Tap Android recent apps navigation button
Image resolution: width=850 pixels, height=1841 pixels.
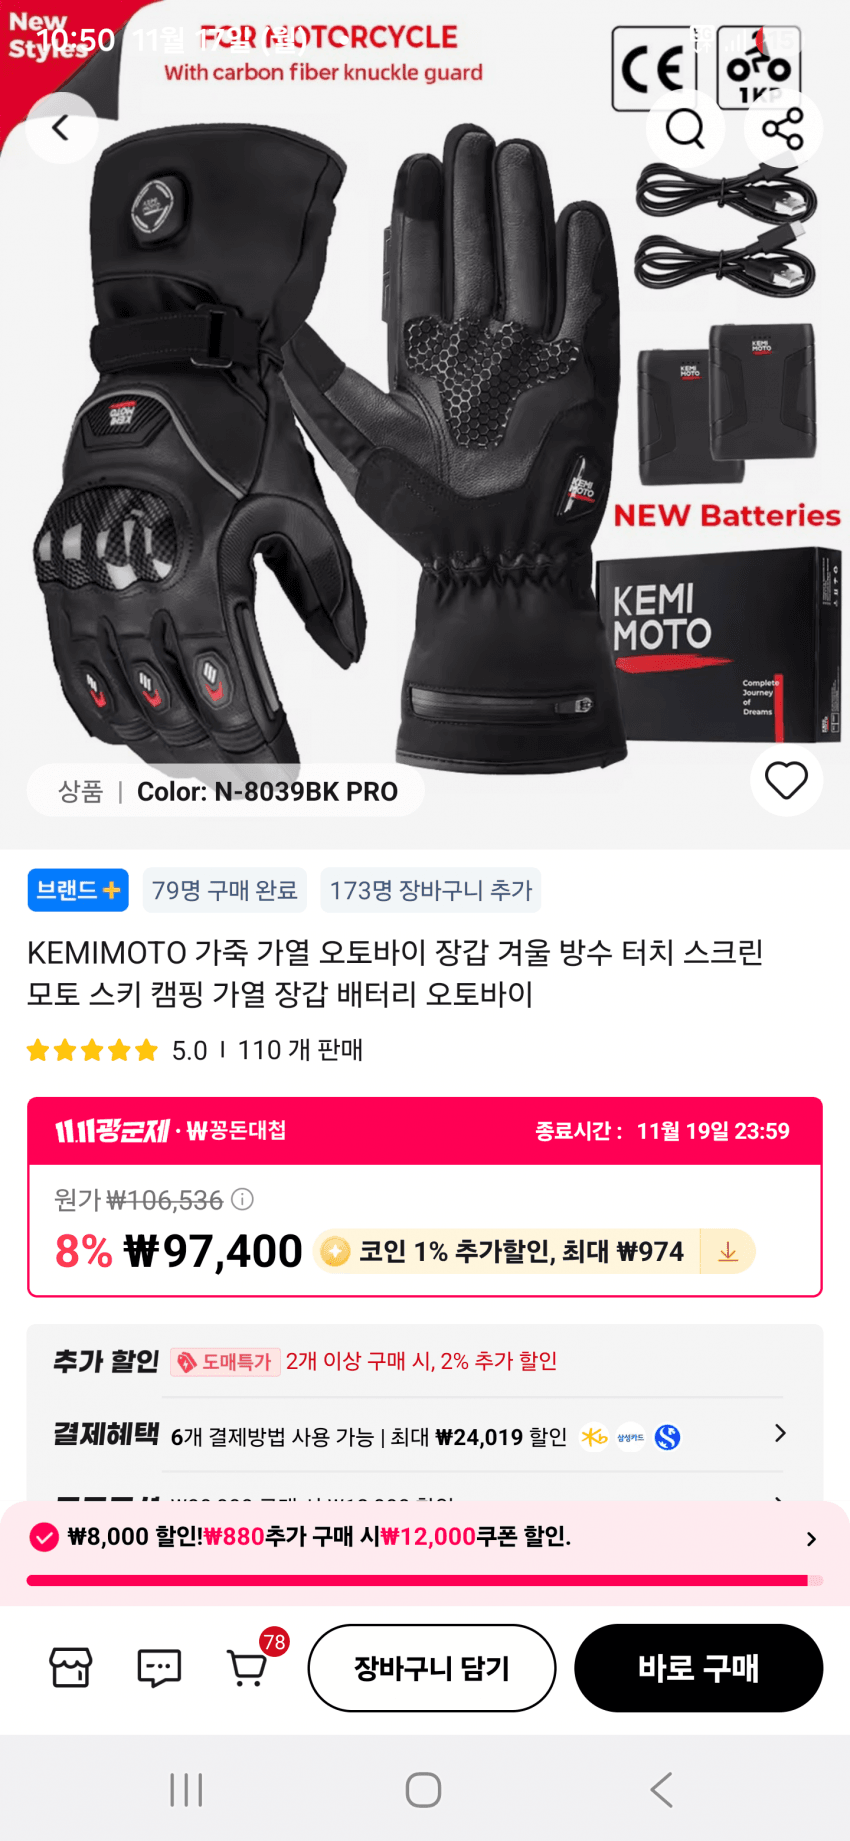(186, 1790)
